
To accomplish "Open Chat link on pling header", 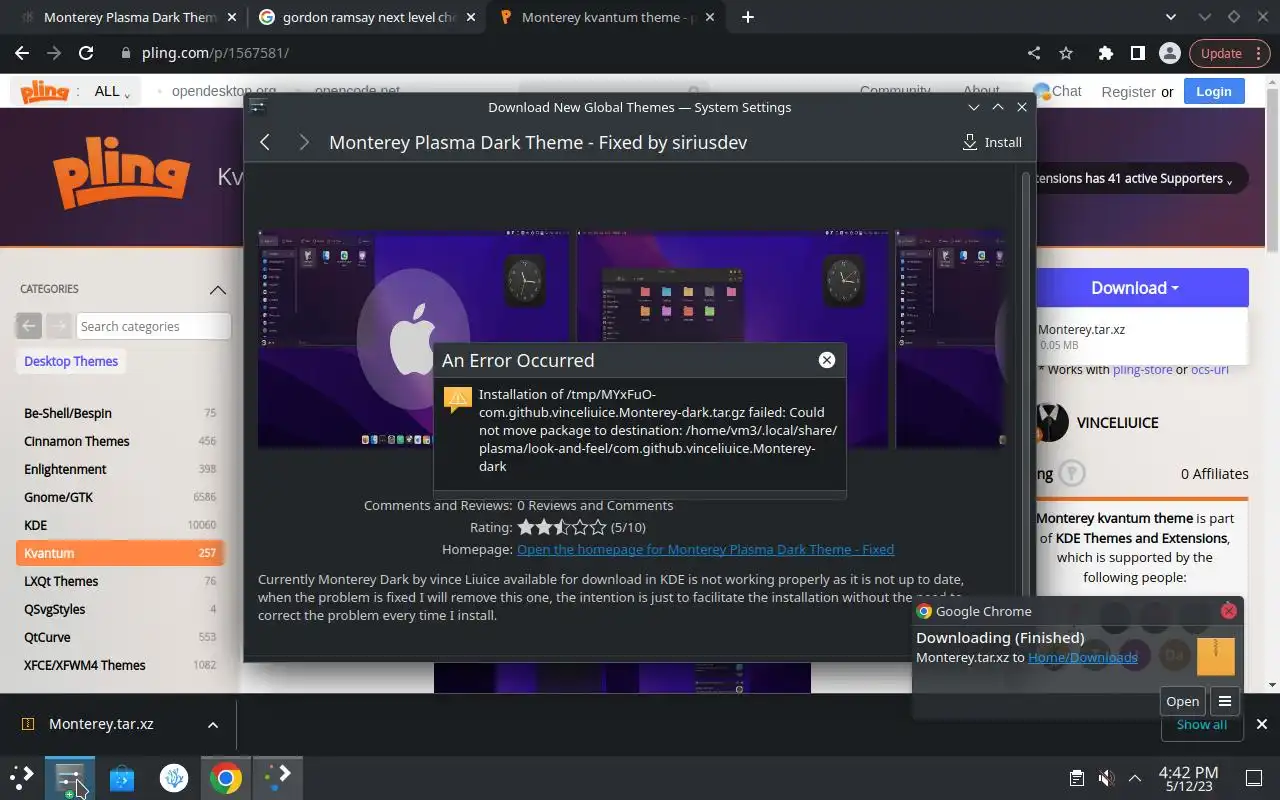I will click(x=1058, y=91).
